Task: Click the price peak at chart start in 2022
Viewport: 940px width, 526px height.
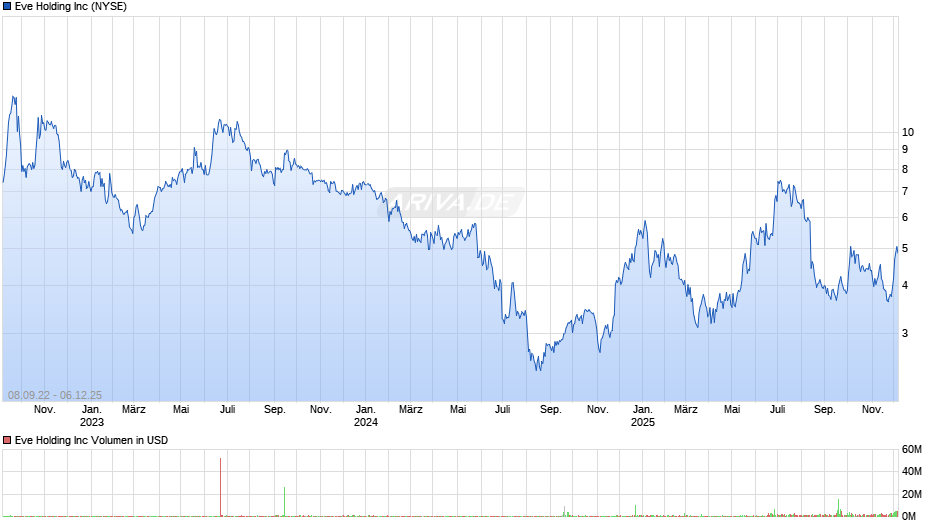Action: (x=14, y=98)
